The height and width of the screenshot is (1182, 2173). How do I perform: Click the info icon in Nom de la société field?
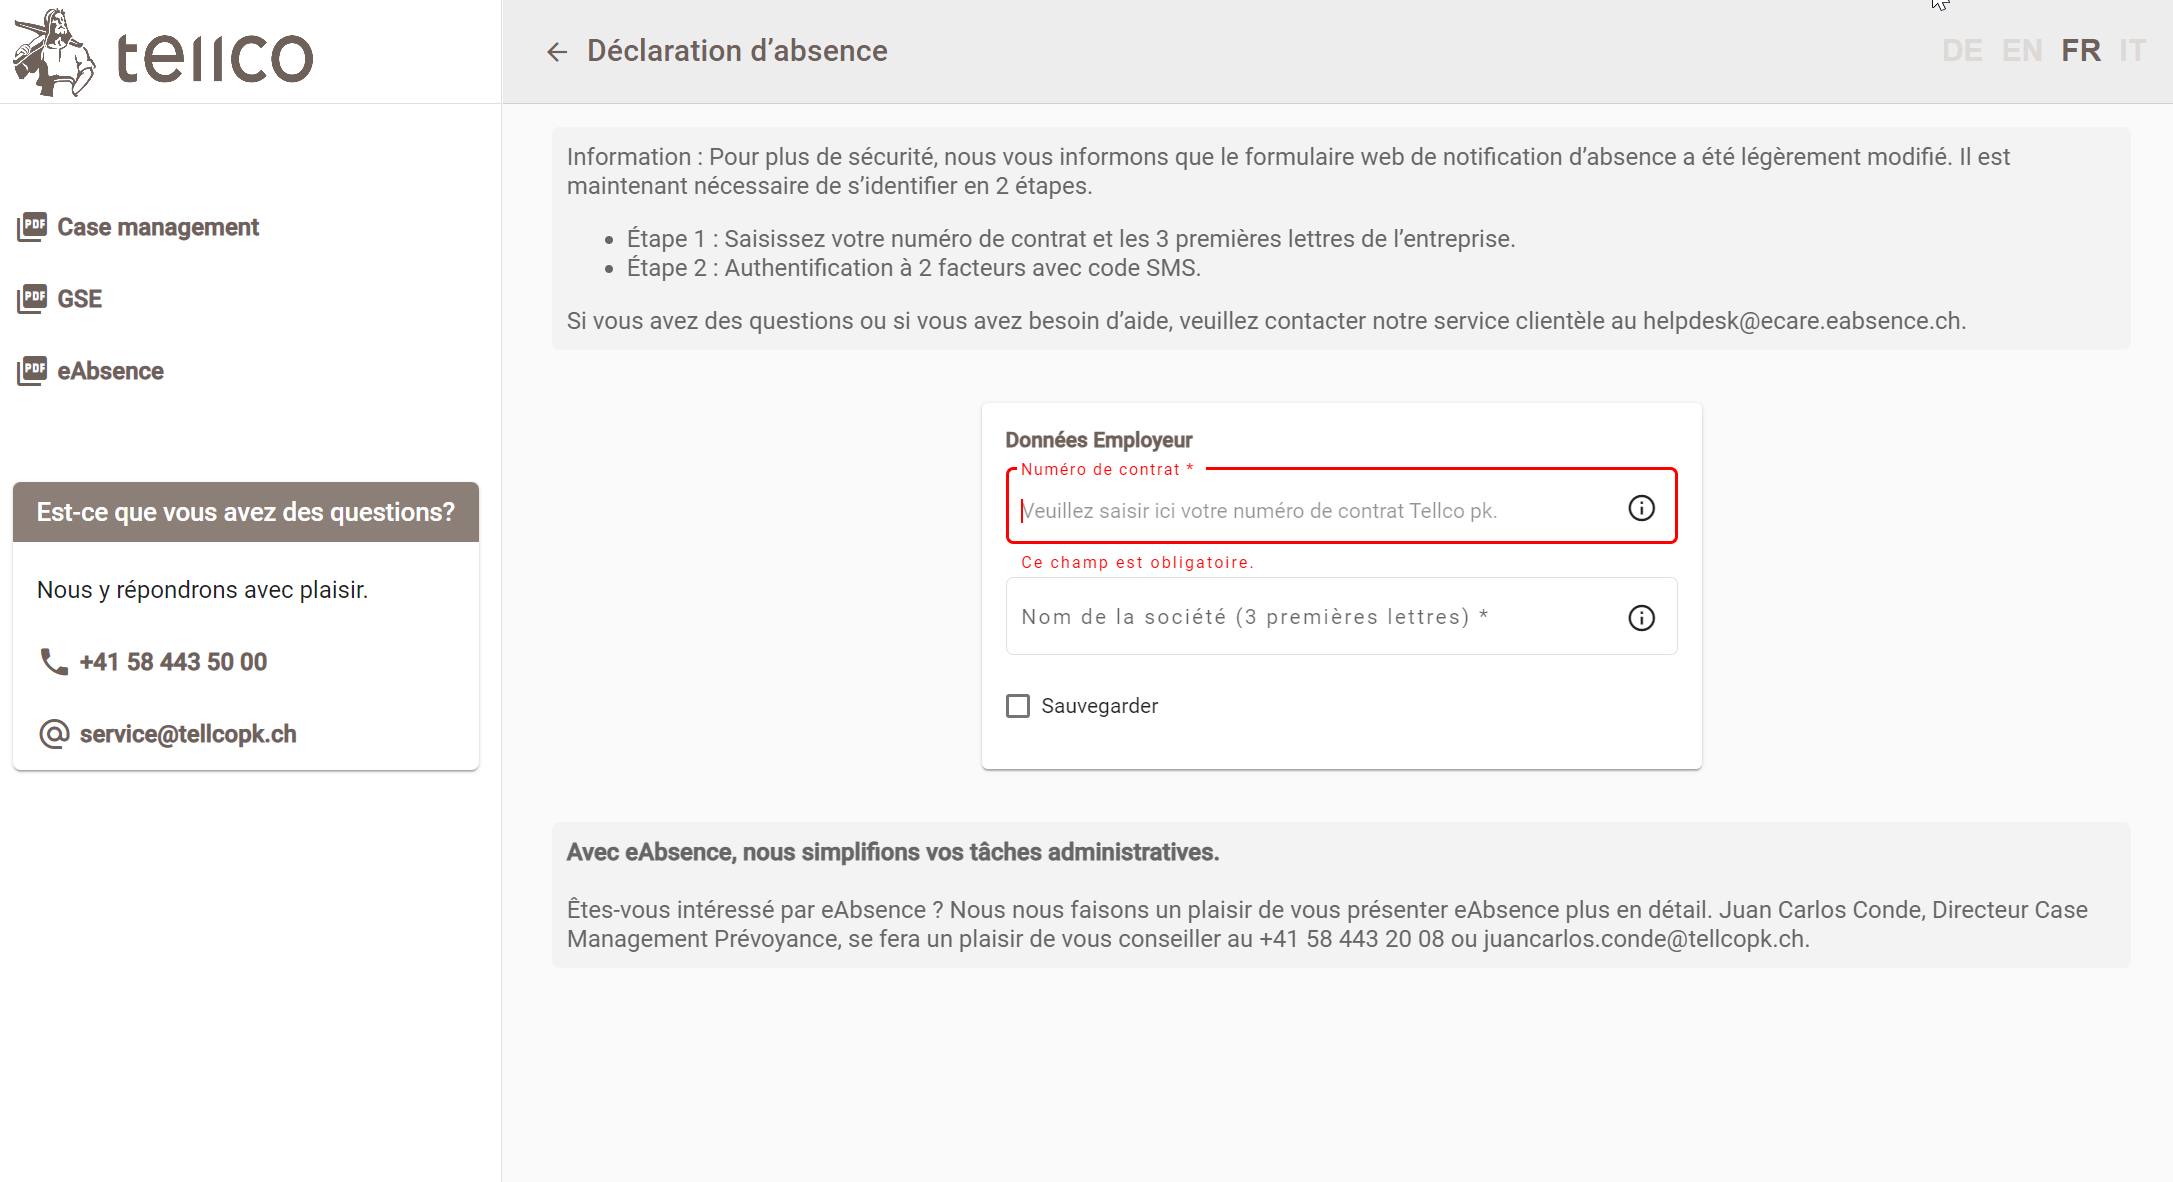coord(1641,618)
